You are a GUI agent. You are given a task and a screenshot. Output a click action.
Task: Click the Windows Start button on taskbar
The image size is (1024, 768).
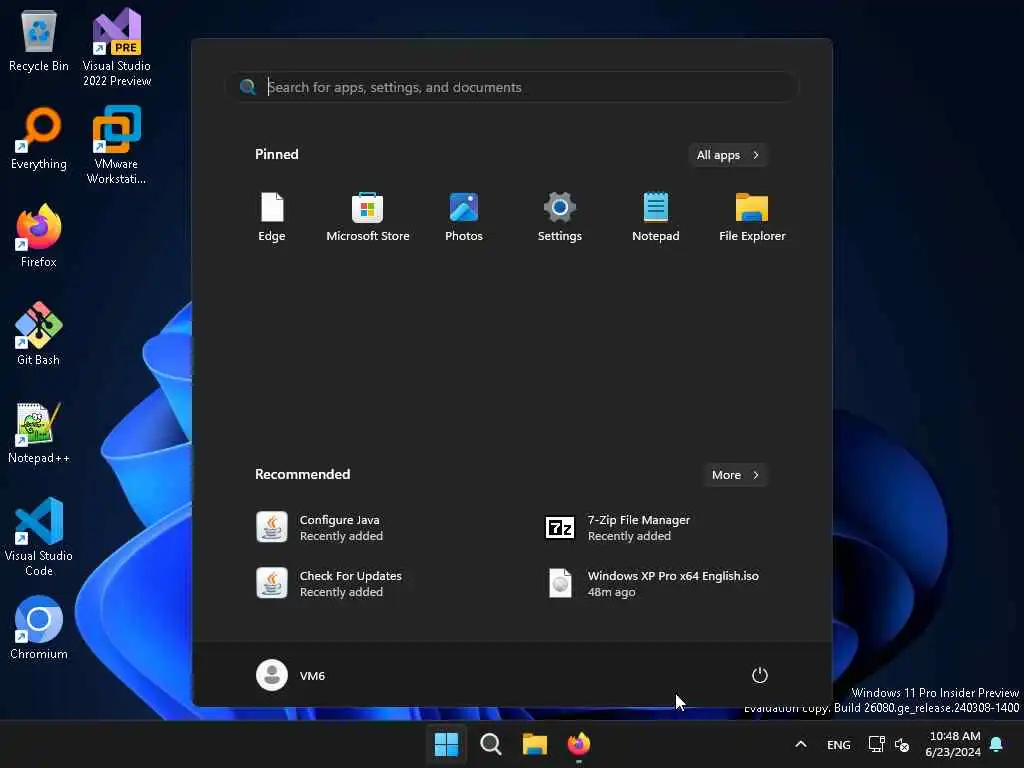click(447, 744)
